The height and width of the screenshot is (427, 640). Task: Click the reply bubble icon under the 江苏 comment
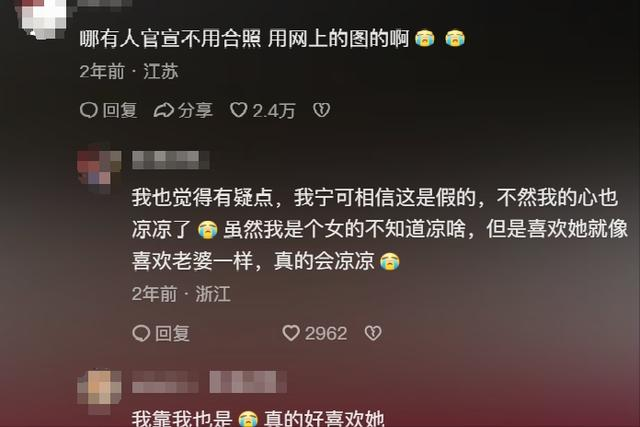click(x=89, y=110)
